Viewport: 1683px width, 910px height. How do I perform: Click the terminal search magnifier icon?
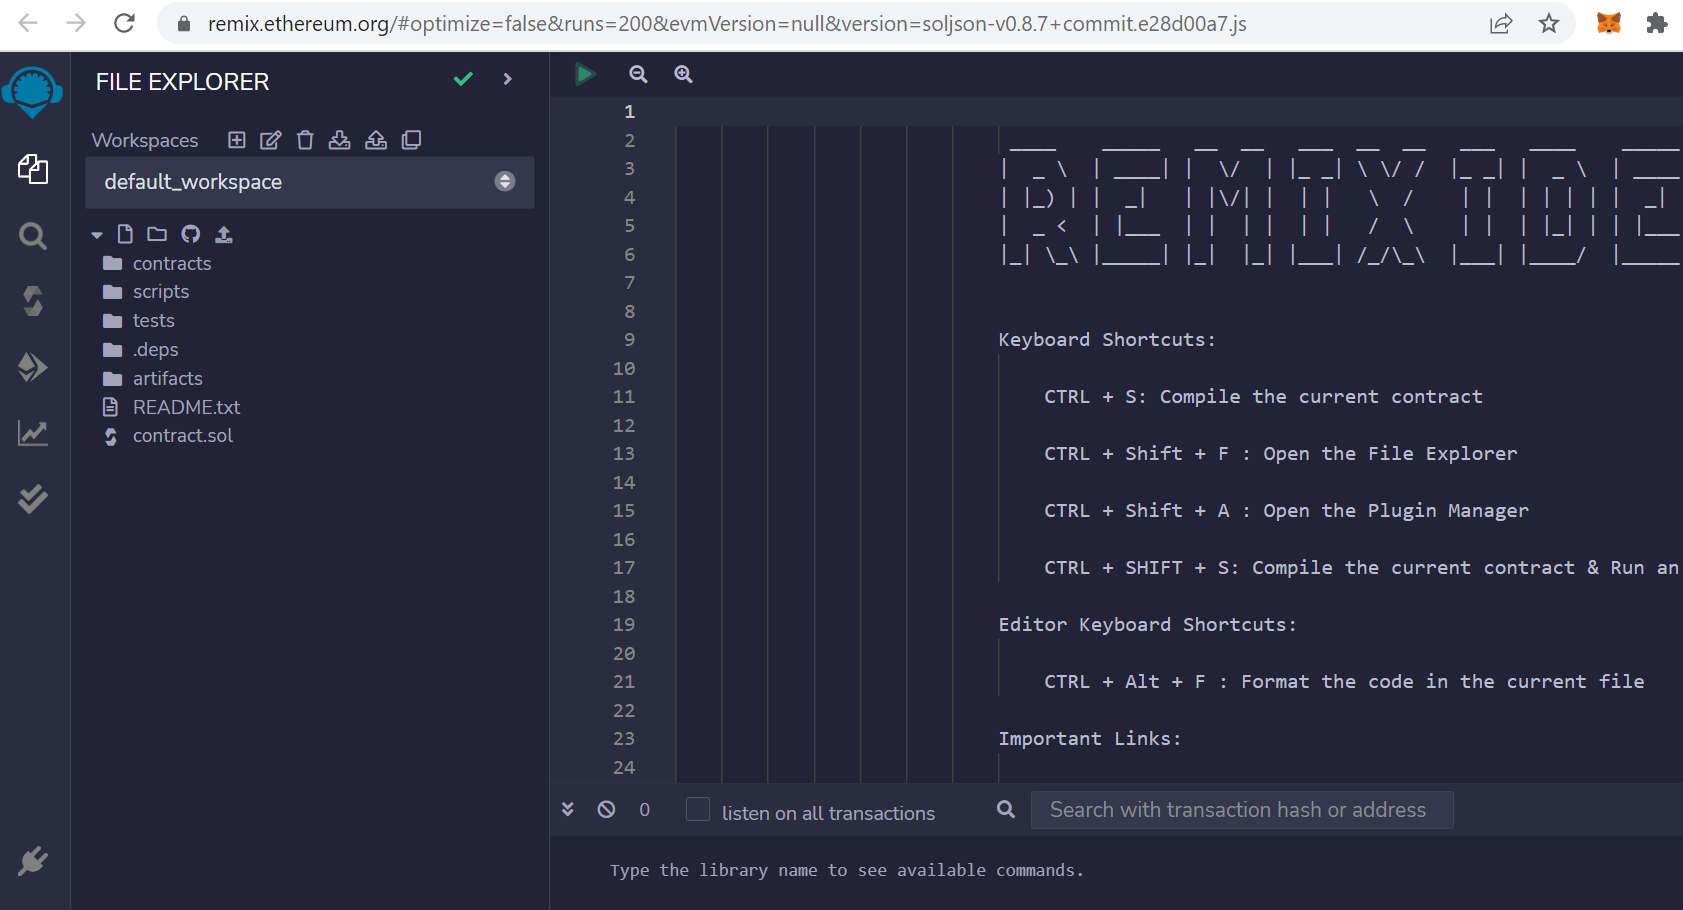click(1006, 809)
